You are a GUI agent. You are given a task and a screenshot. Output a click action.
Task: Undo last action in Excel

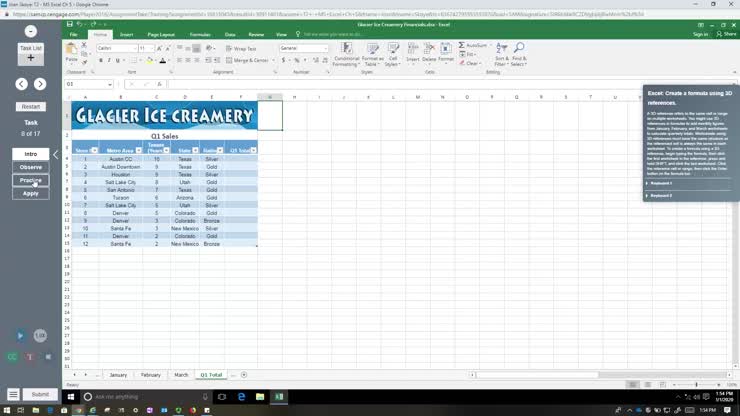pyautogui.click(x=79, y=24)
